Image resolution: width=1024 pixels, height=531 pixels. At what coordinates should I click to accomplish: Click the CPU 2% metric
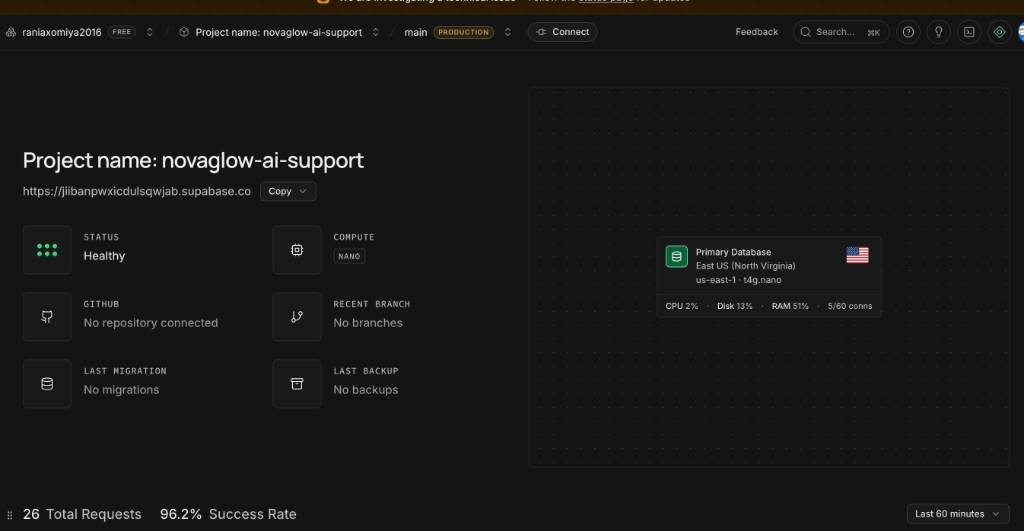(682, 306)
